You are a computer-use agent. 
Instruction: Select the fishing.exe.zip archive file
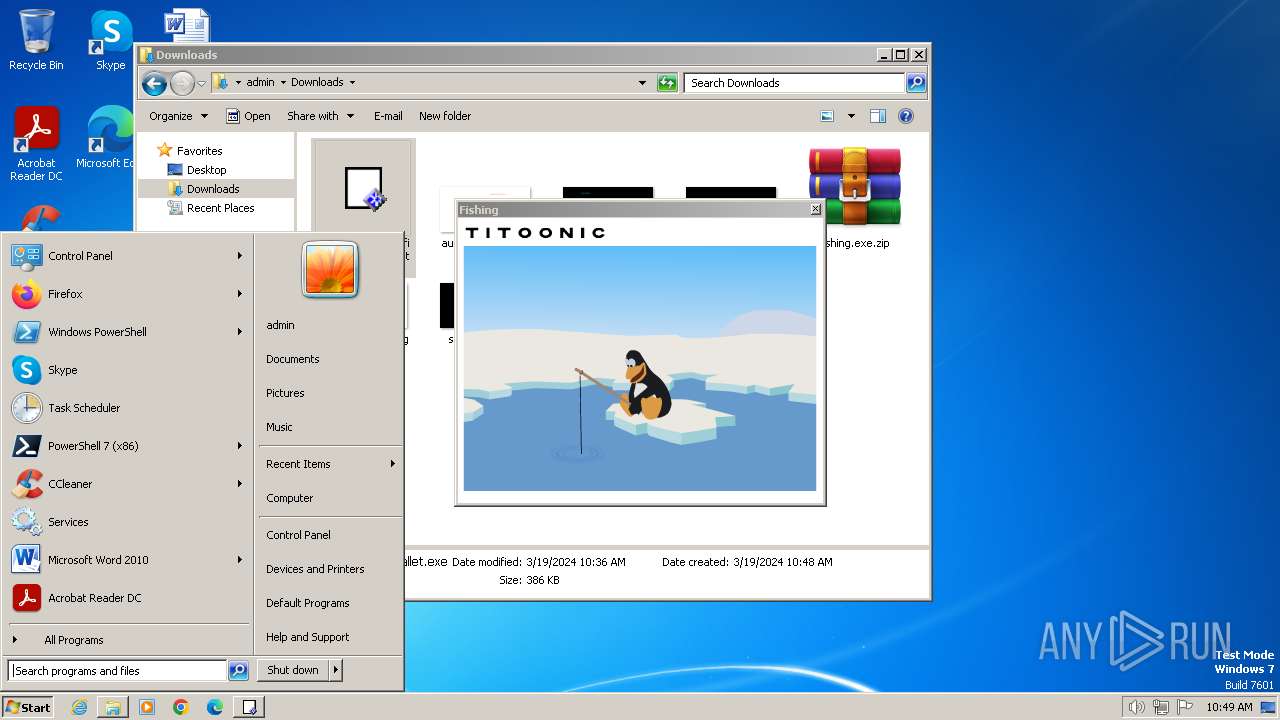[x=855, y=198]
